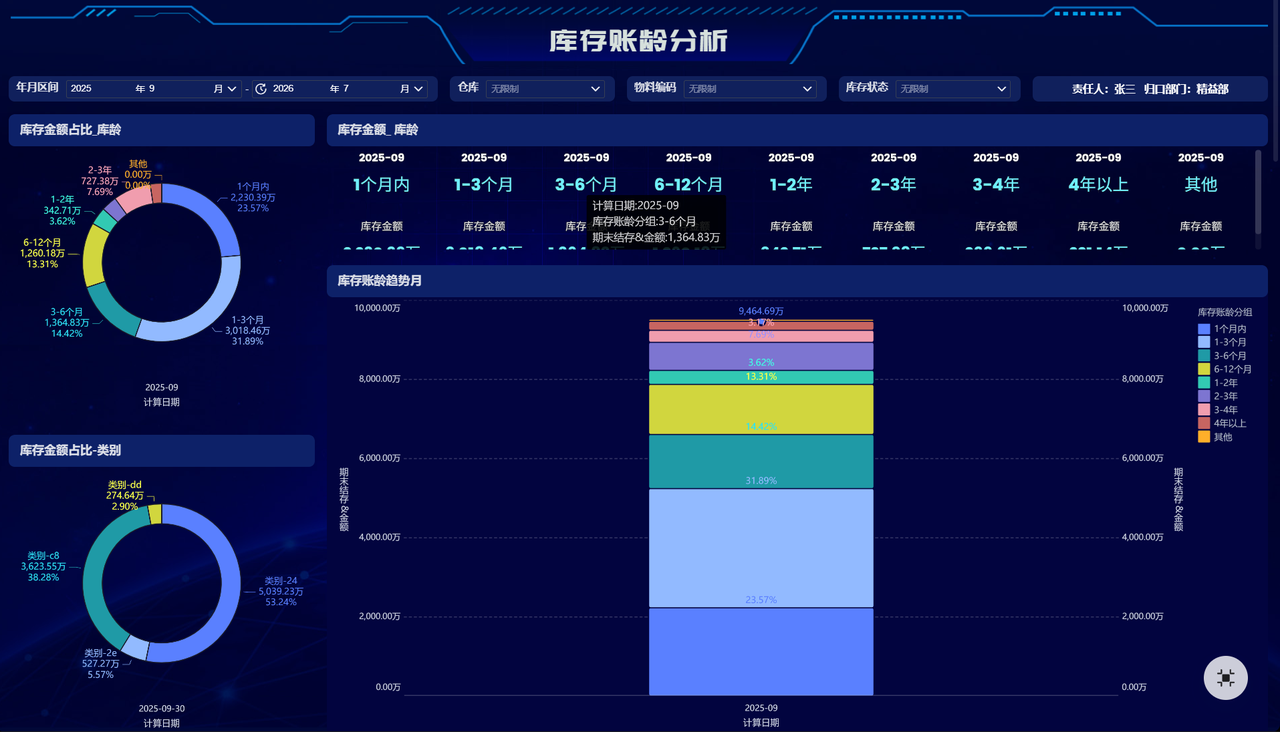Screen dimensions: 1280x732
Task: Click the 类别-24 5,039.23万 donut label
Action: tap(280, 592)
